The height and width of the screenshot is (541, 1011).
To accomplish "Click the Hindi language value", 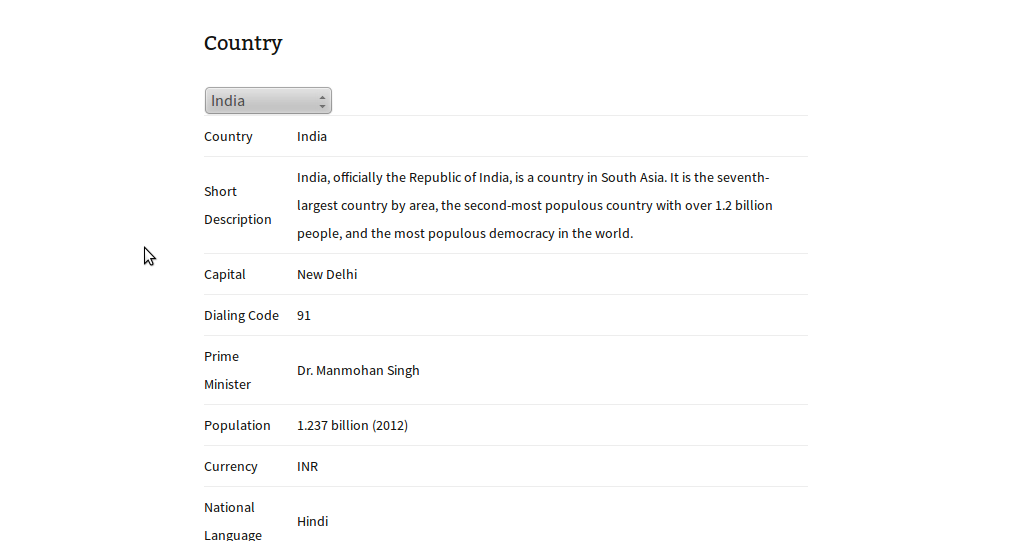I will click(313, 522).
